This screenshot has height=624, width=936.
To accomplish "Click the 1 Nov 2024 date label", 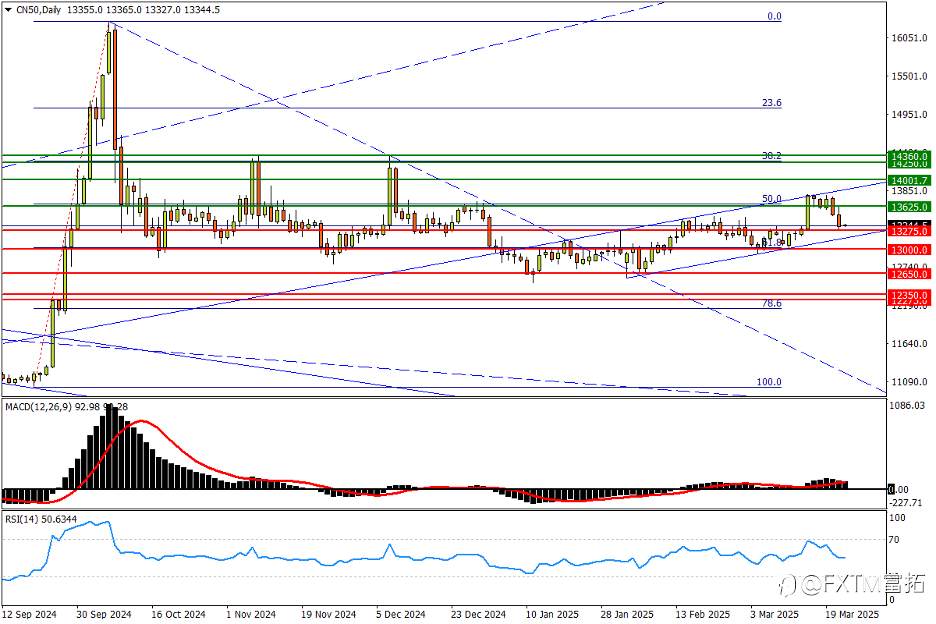I will (251, 614).
